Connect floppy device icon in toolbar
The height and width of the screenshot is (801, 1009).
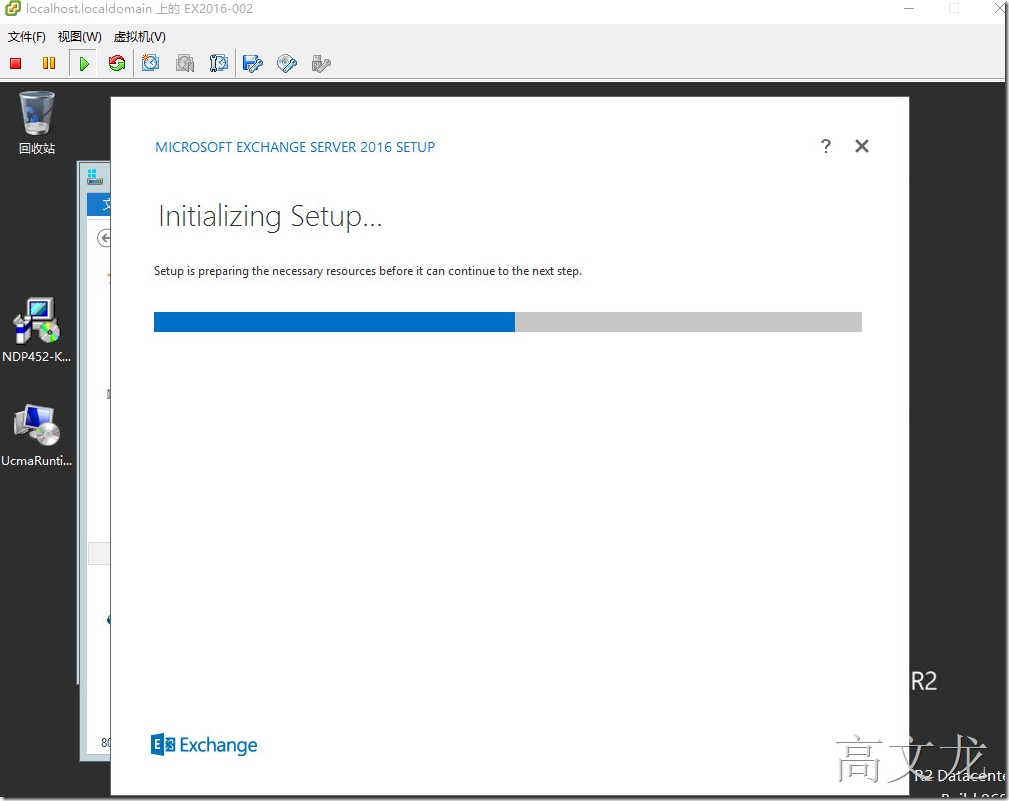pos(253,63)
